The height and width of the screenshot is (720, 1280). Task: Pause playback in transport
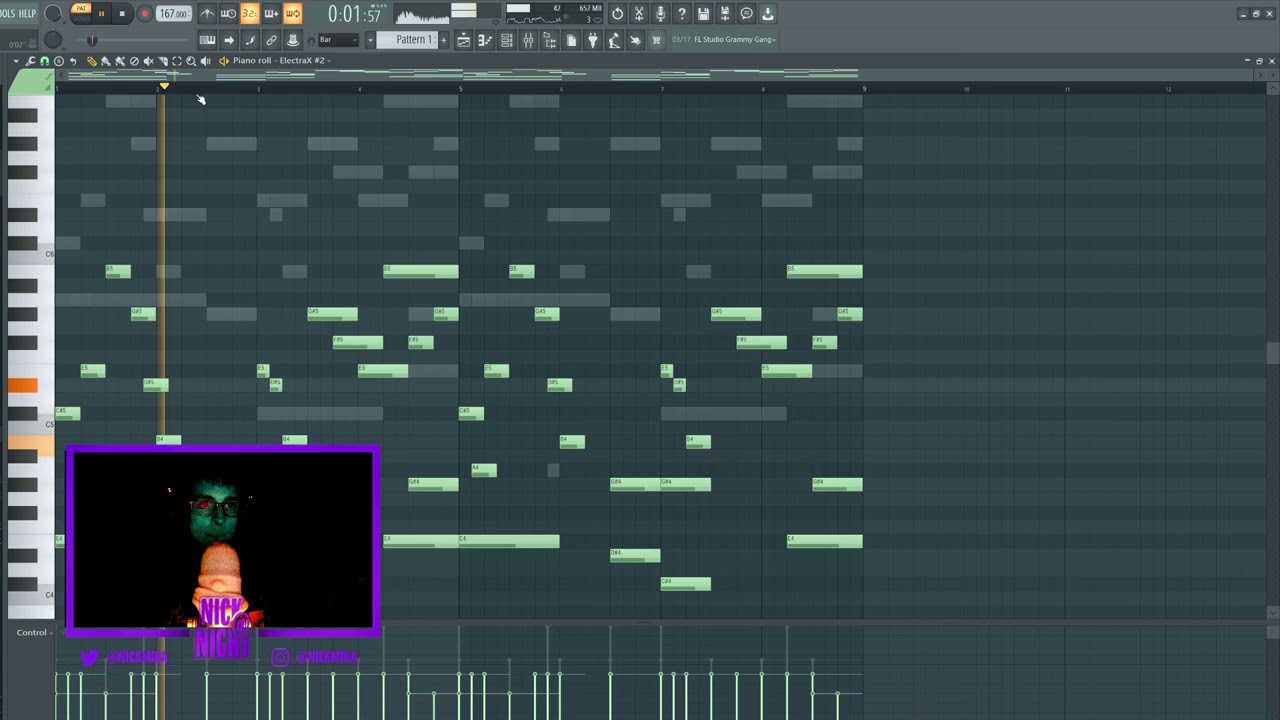[x=101, y=14]
